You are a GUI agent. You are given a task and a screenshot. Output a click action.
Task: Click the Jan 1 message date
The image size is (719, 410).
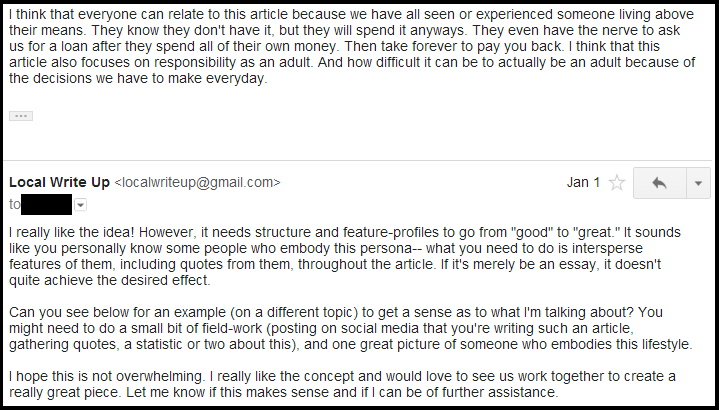click(582, 183)
